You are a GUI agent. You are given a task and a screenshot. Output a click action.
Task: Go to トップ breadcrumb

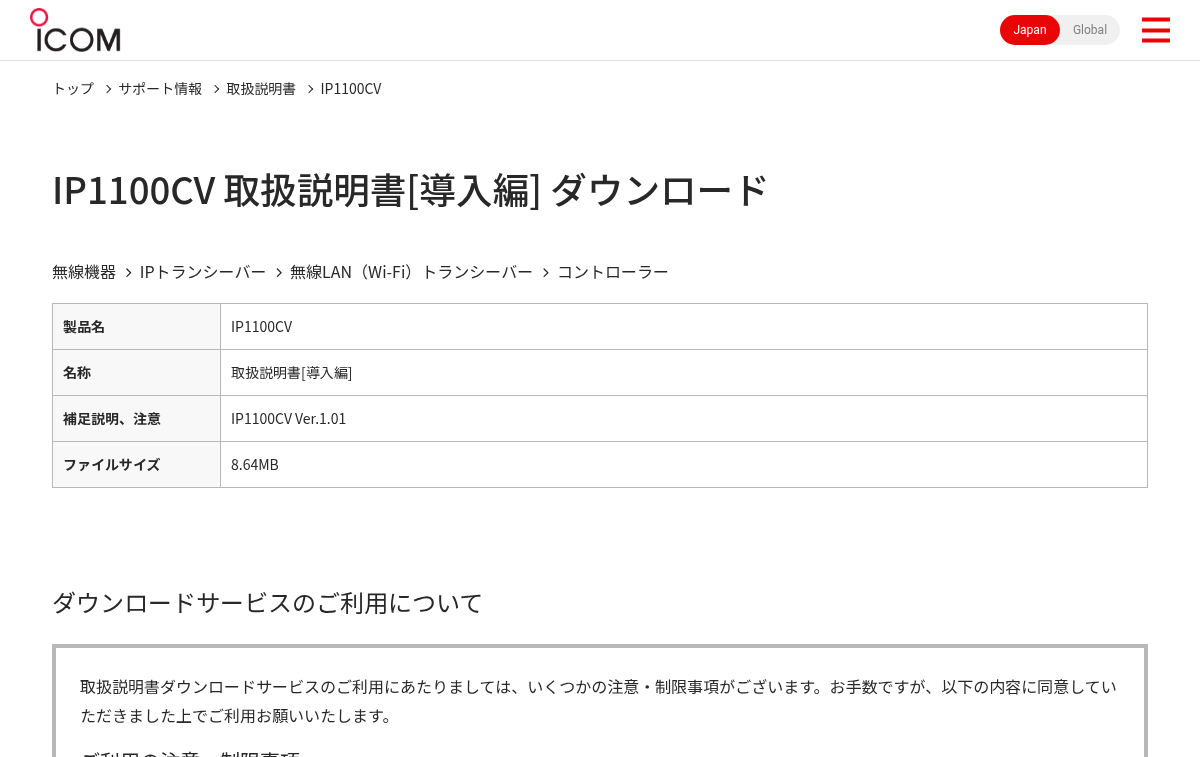point(73,88)
